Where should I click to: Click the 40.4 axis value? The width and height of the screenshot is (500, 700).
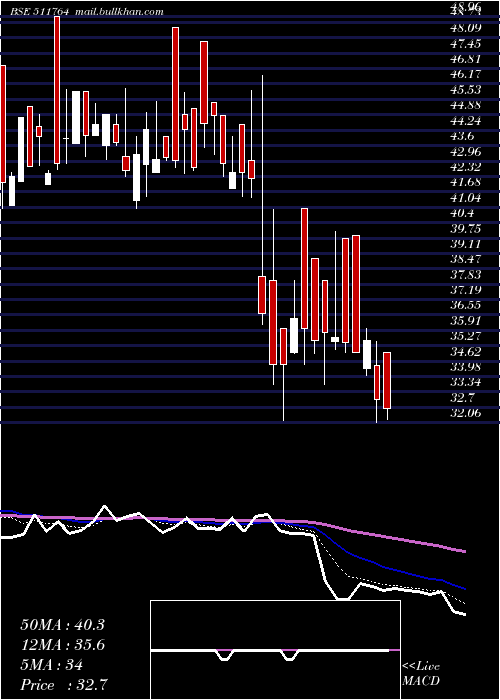462,213
